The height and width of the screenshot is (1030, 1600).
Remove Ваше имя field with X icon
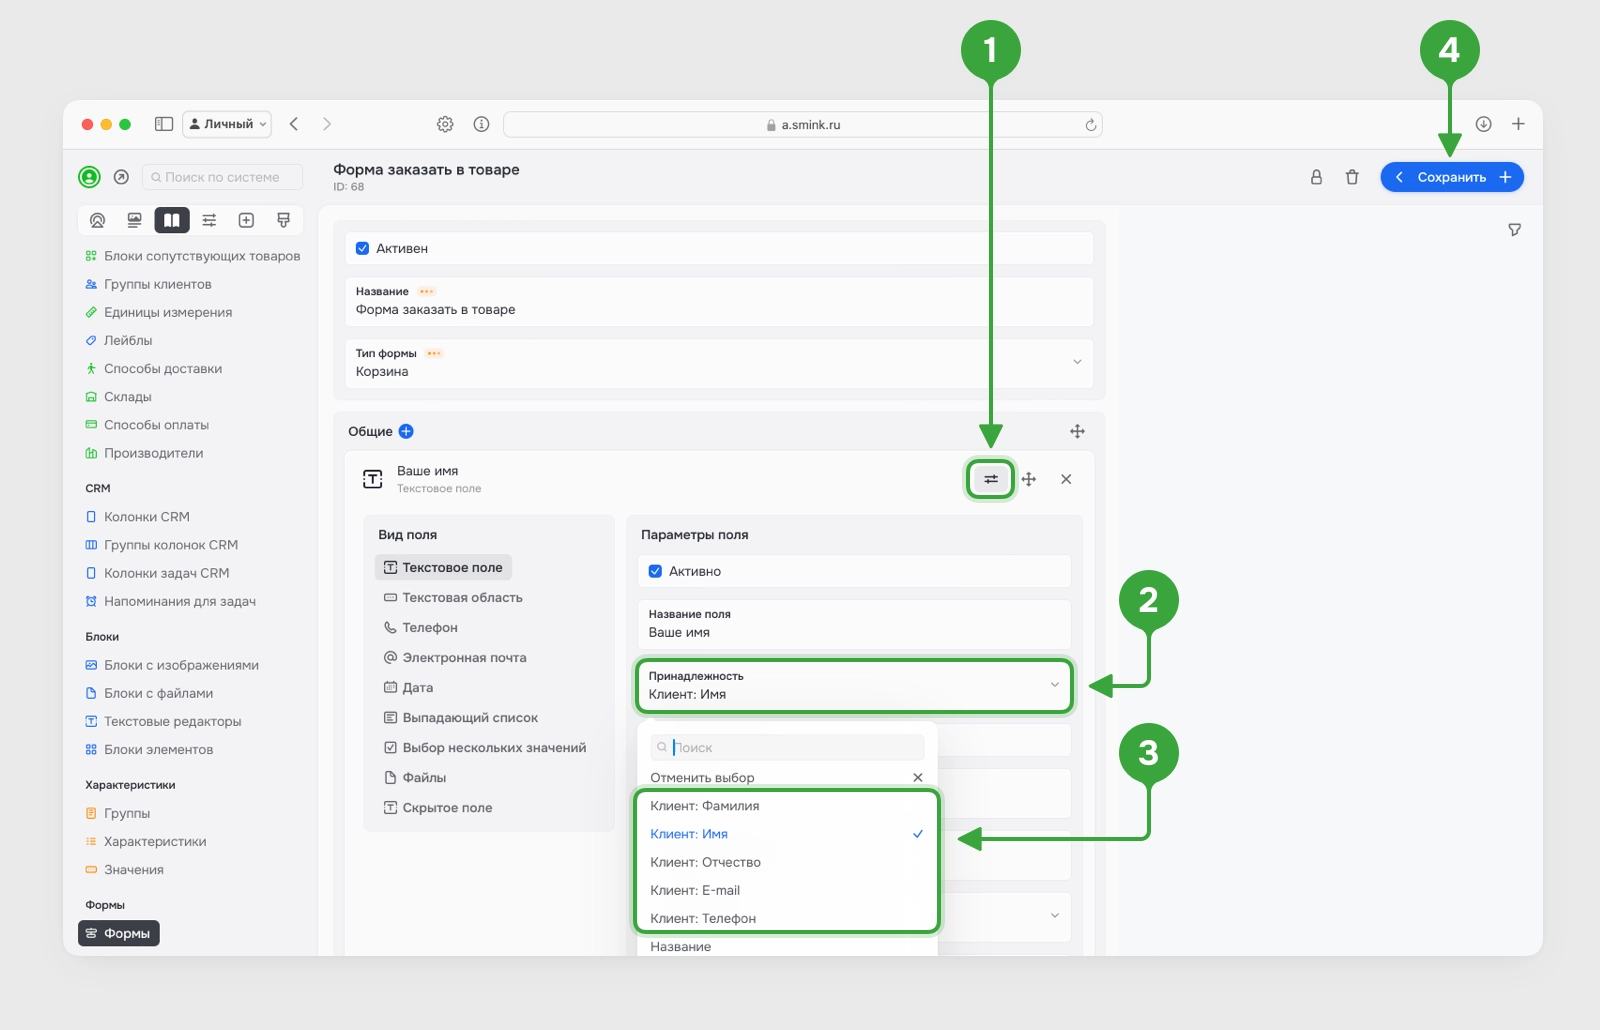pos(1066,479)
